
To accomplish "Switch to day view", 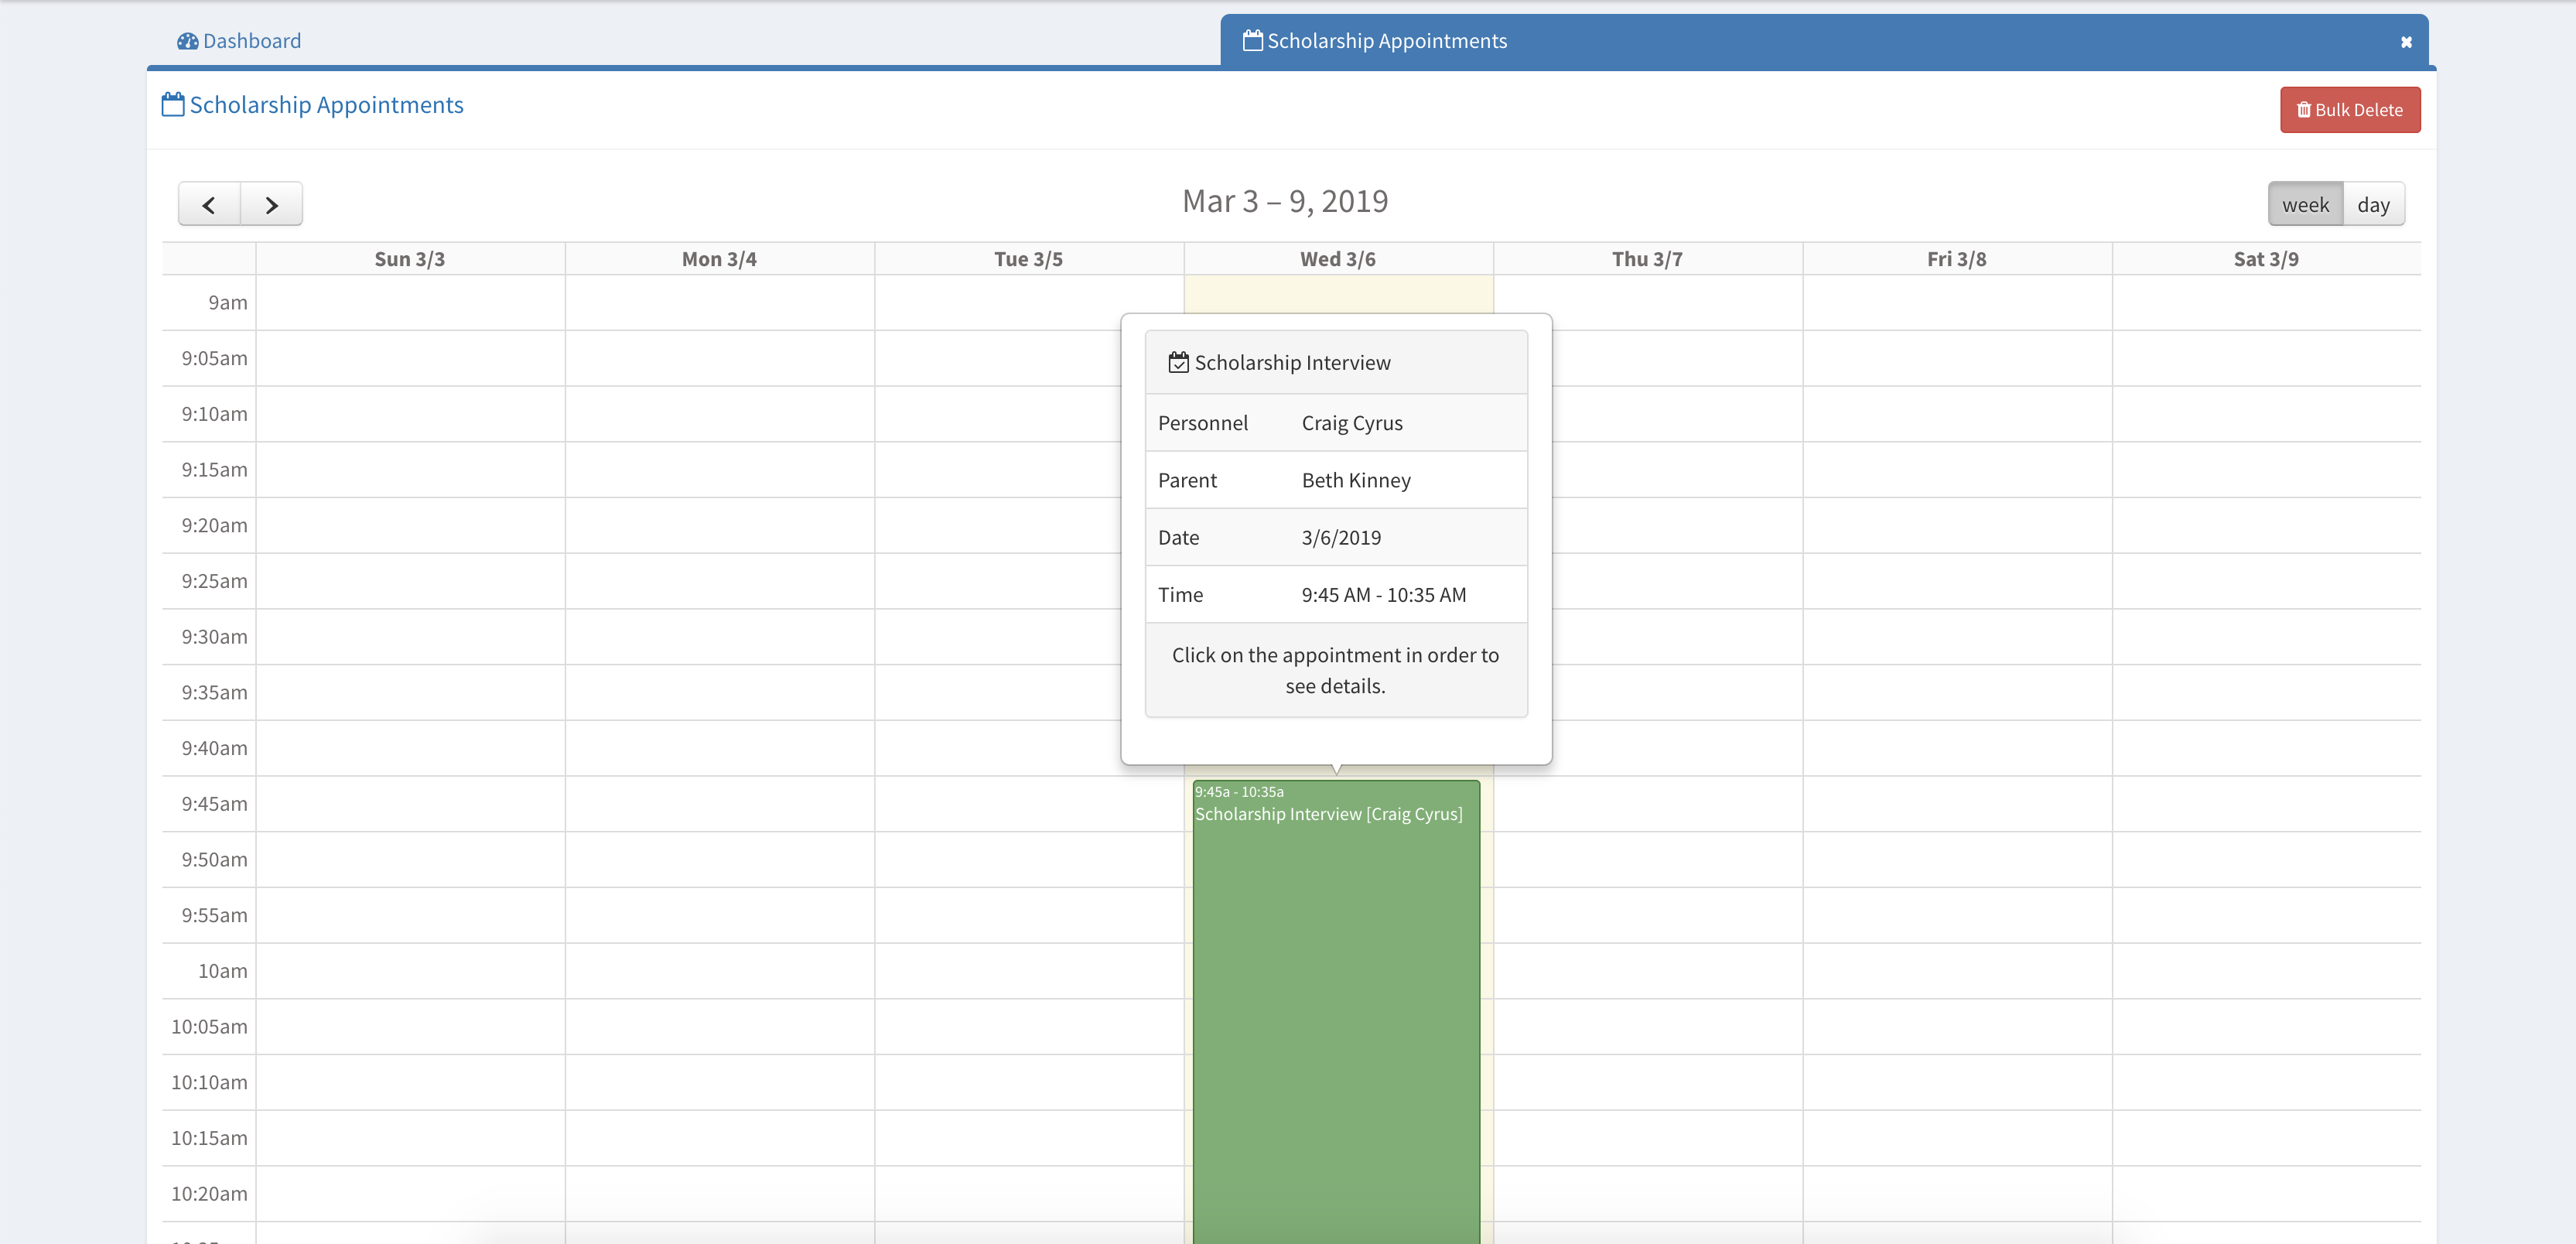I will click(2373, 205).
